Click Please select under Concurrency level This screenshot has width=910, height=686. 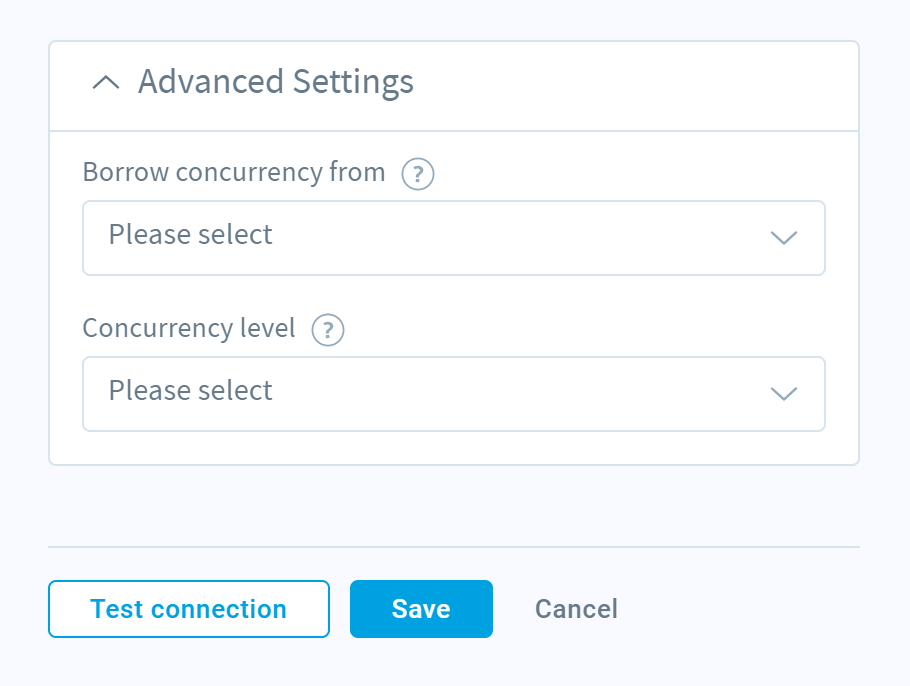(x=190, y=391)
